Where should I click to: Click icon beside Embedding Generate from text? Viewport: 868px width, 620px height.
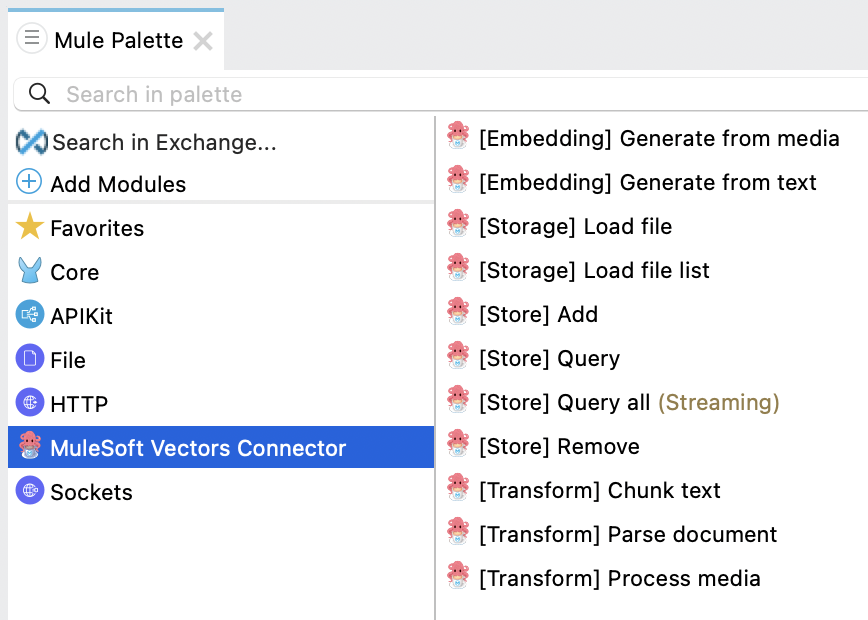click(x=458, y=179)
